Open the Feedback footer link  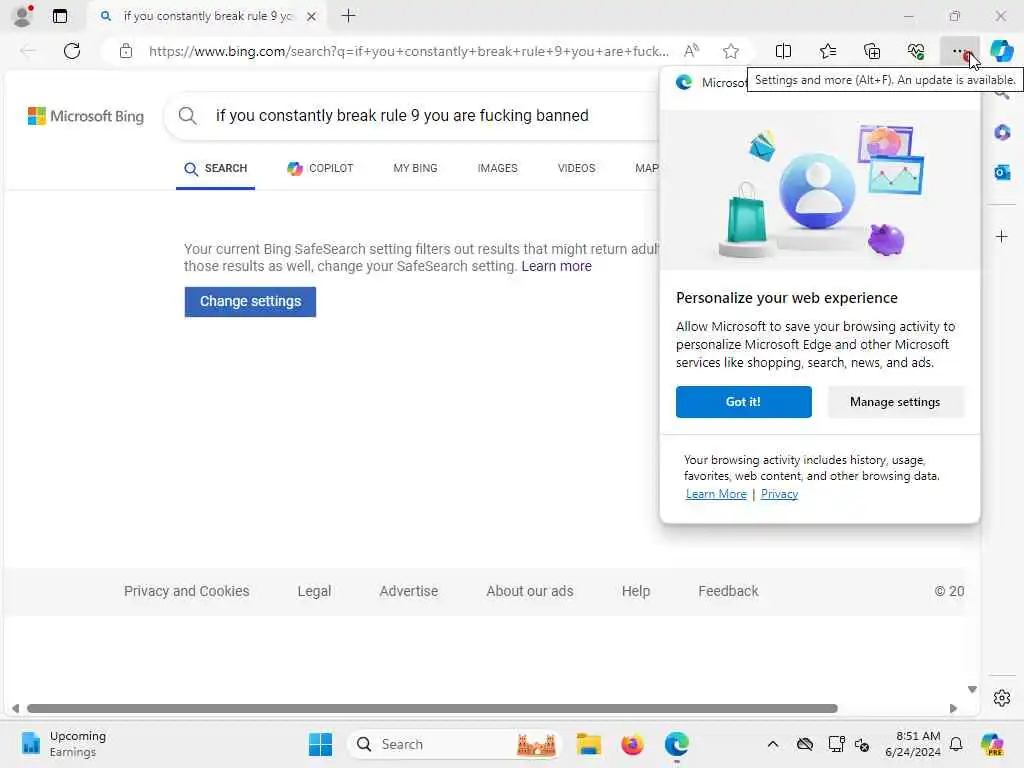(x=728, y=591)
